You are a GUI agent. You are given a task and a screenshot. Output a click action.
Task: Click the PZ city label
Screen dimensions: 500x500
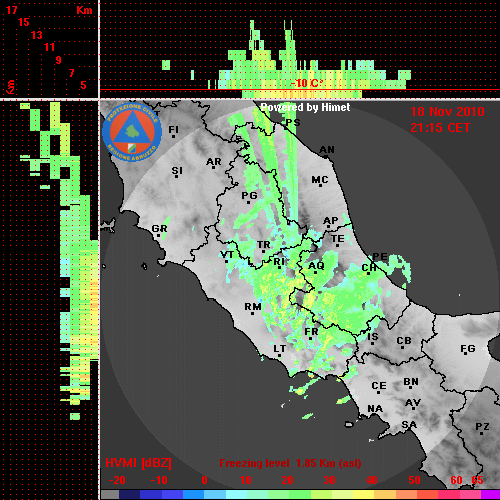[482, 427]
